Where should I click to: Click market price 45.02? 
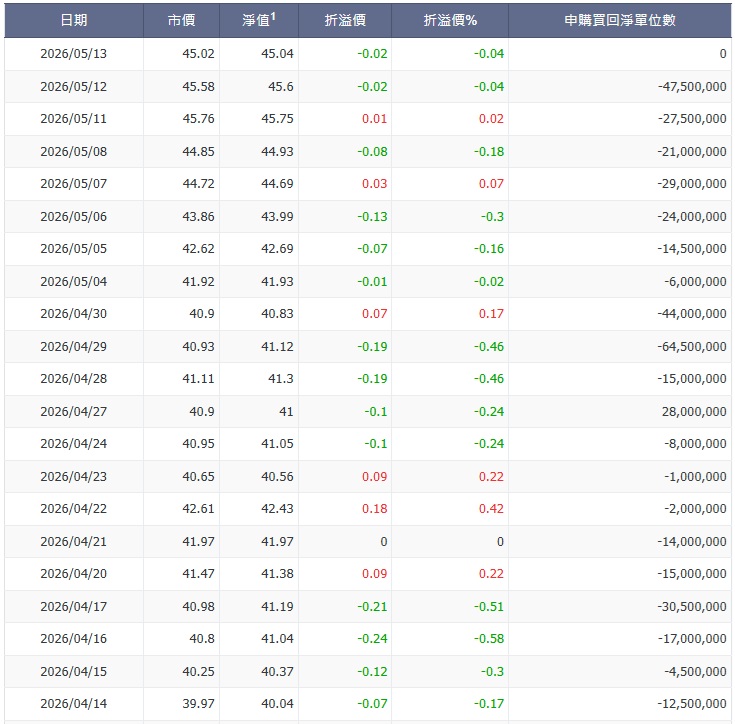[198, 54]
